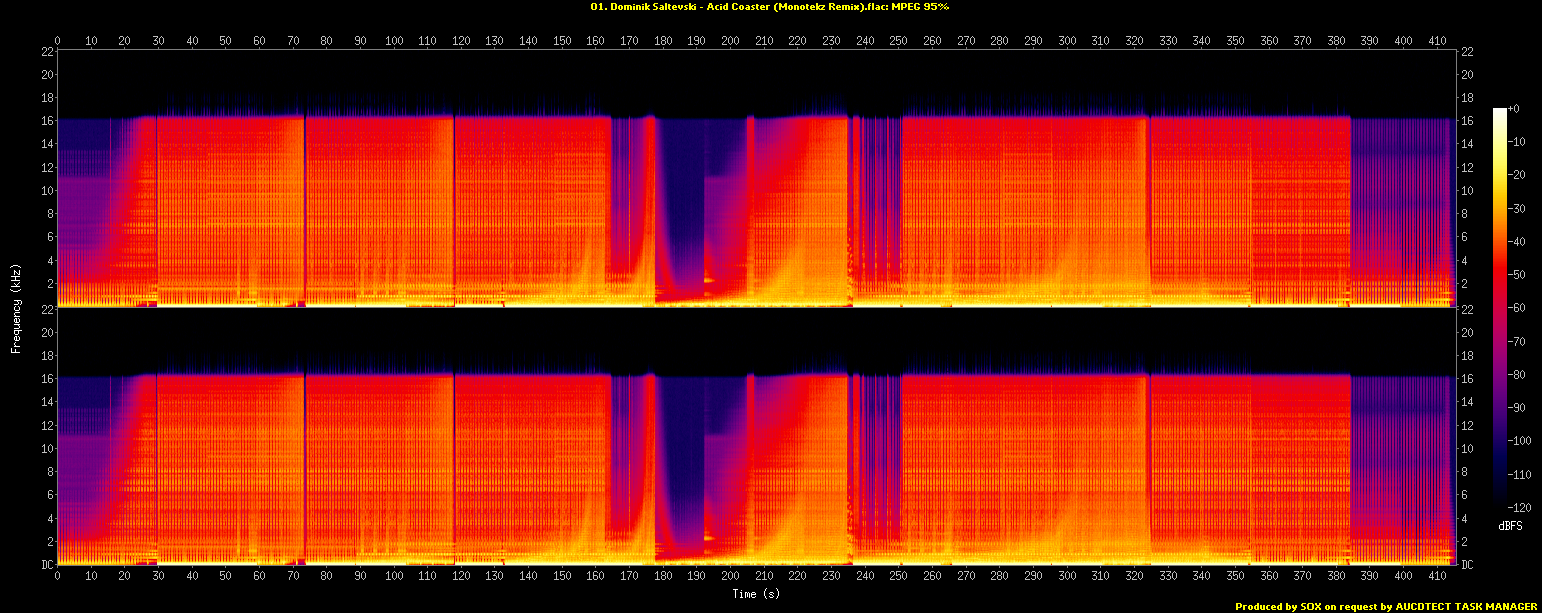
Task: Click the "-120" label on dBFS scale
Action: tap(1516, 507)
